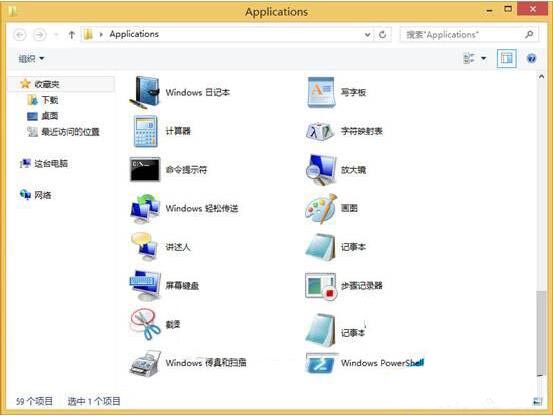Click the vertical scrollbar thumb
The image size is (553, 416).
click(x=541, y=333)
